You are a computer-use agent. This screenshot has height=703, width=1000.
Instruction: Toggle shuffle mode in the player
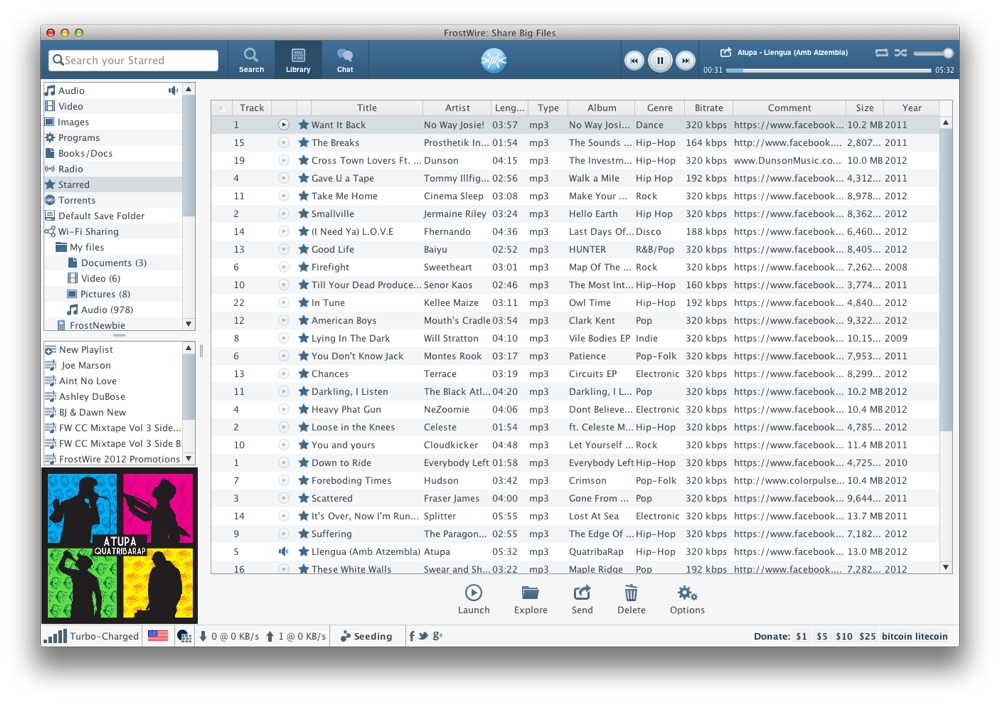(x=901, y=52)
